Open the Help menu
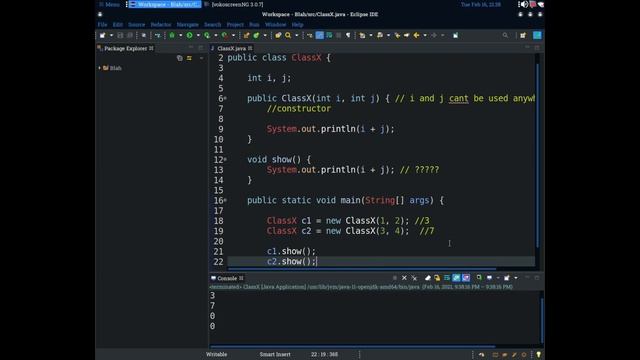Image resolution: width=640 pixels, height=360 pixels. (297, 24)
